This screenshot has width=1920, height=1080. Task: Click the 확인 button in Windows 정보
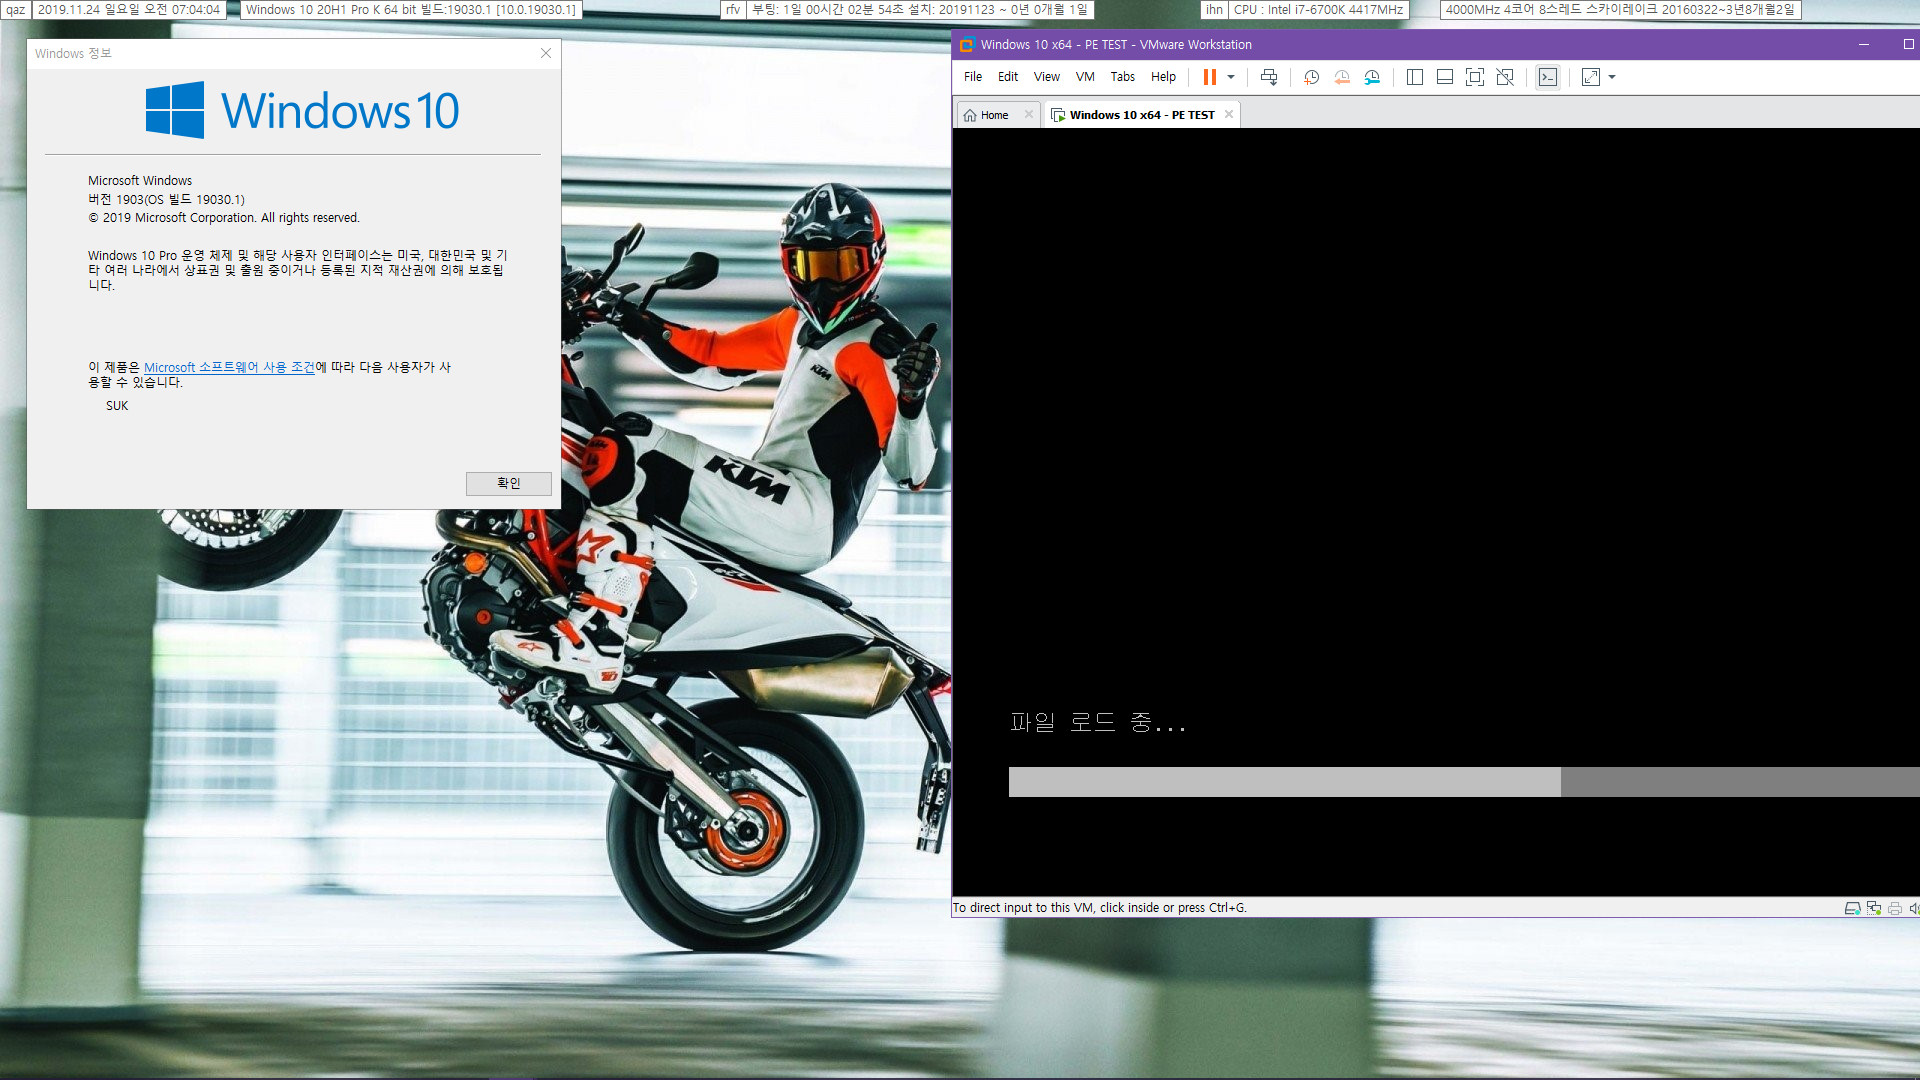point(508,483)
